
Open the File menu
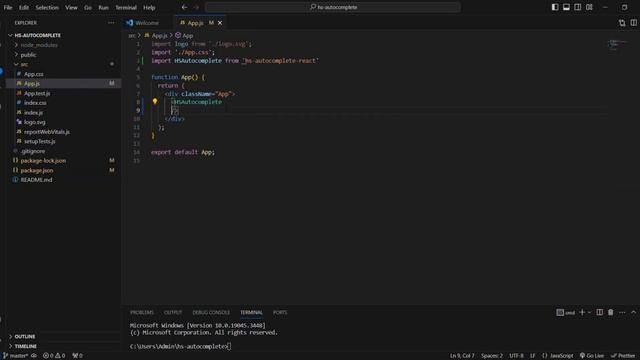click(8, 7)
